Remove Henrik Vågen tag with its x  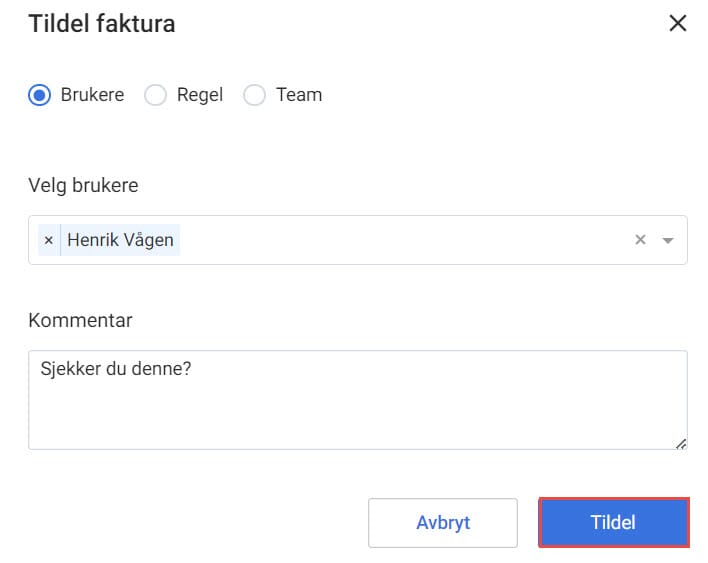pyautogui.click(x=49, y=240)
